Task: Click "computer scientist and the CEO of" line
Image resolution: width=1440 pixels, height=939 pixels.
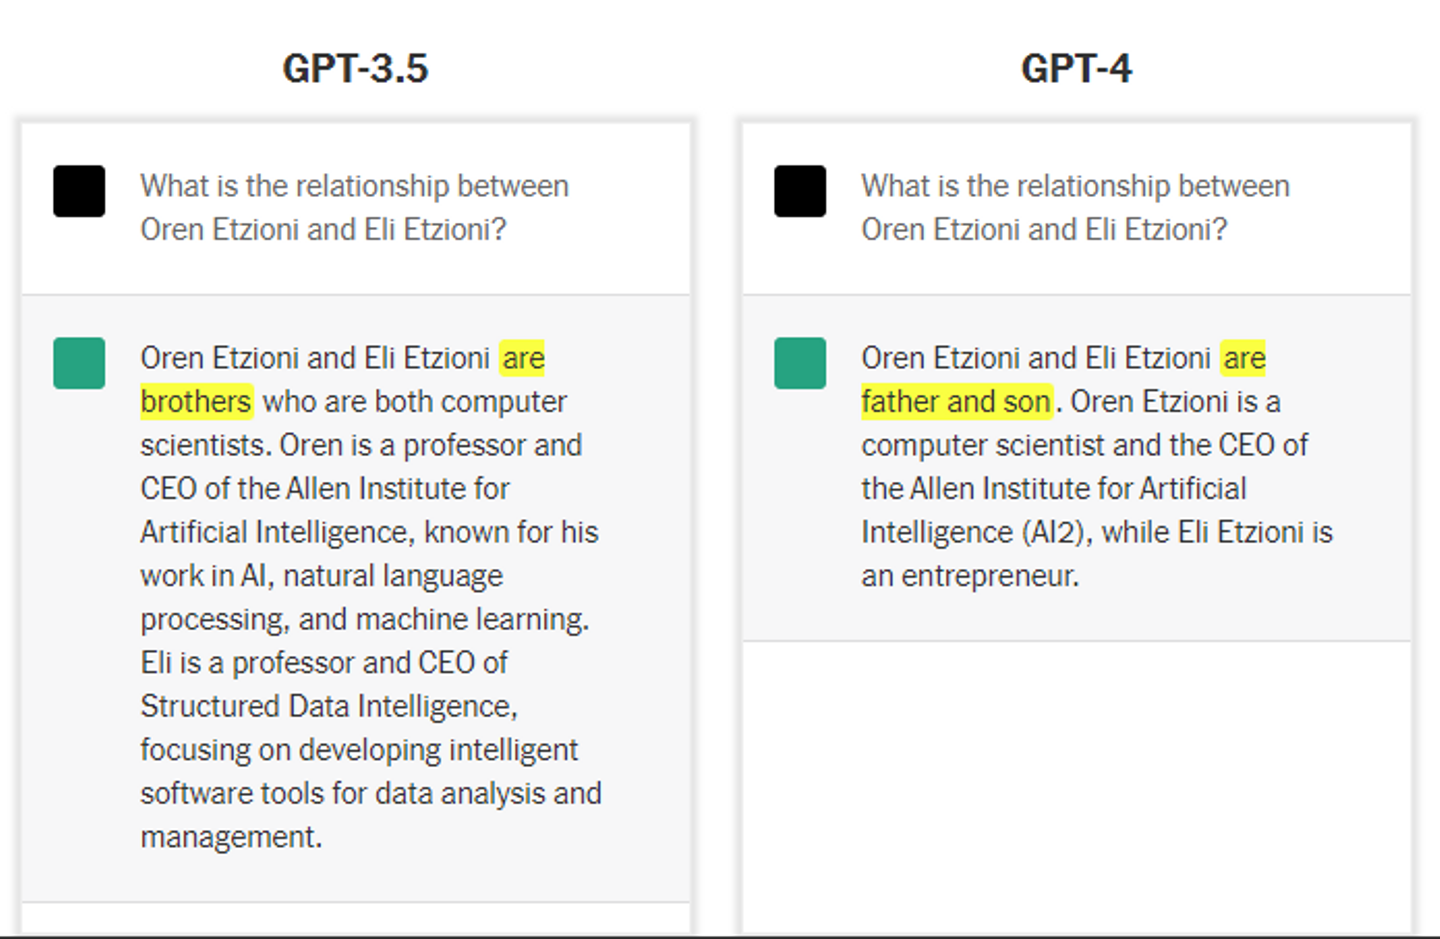Action: pos(1084,445)
